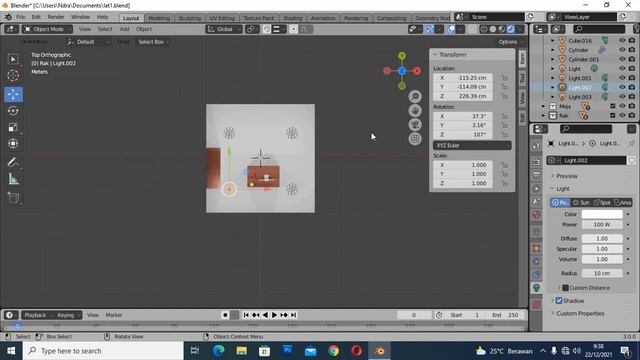Screen dimensions: 640x360
Task: Switch to the Sculpting workspace tab
Action: pos(189,18)
